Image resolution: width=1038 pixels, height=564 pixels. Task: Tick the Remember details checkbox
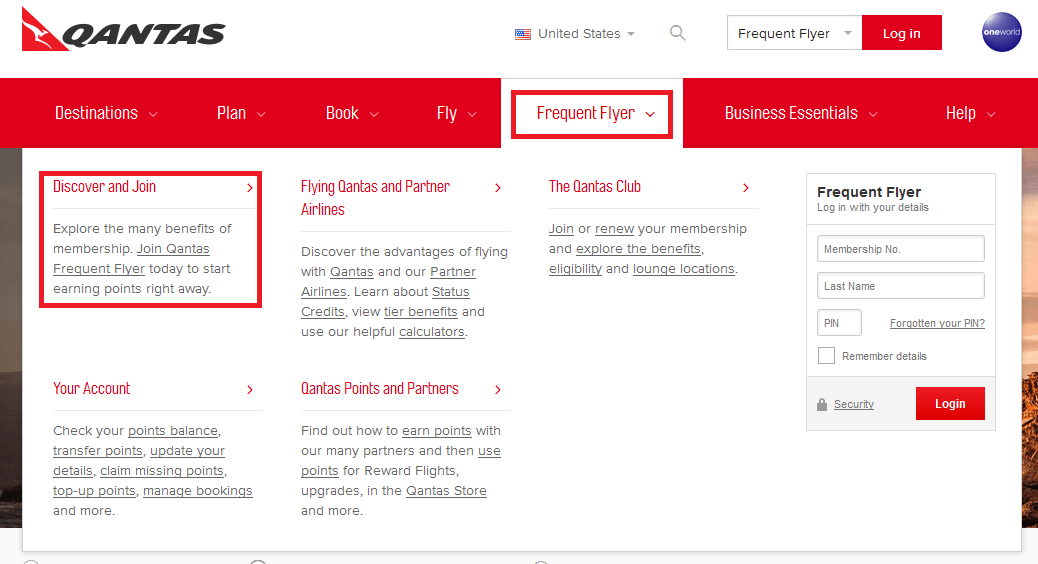point(826,355)
